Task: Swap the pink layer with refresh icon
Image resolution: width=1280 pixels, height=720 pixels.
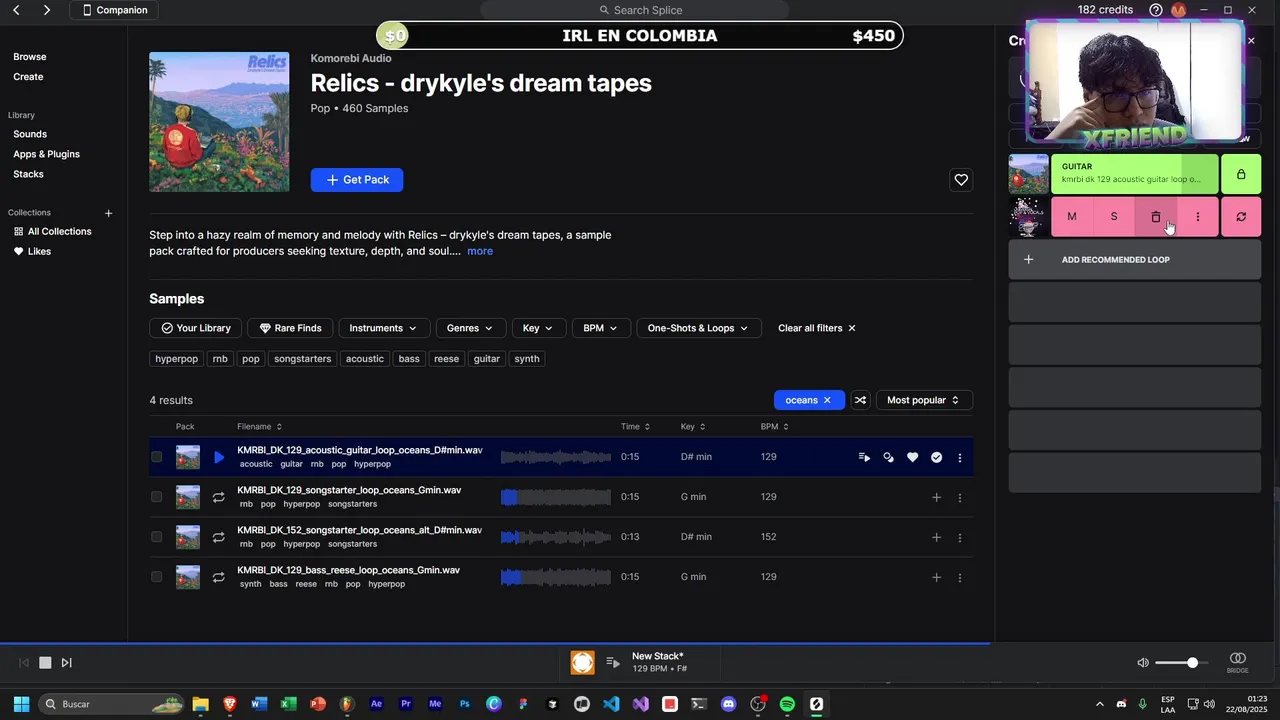Action: click(x=1241, y=217)
